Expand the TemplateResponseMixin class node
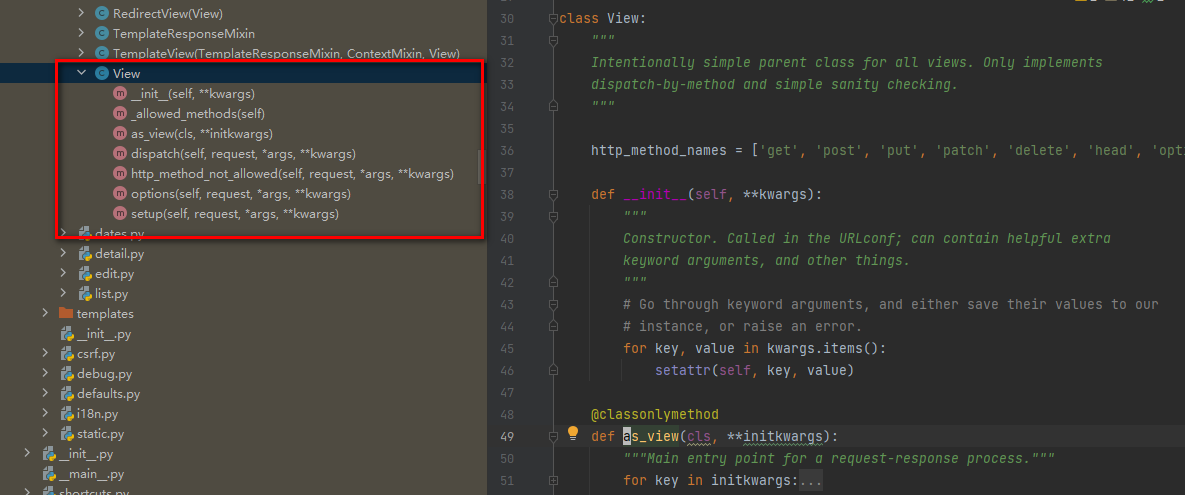Screen dimensions: 1185x495 [x=82, y=33]
